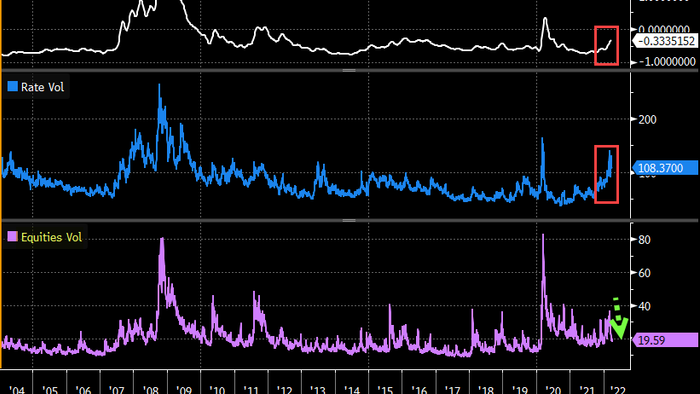
Task: Click the 40 tick on Equities Vol axis
Action: [x=644, y=306]
